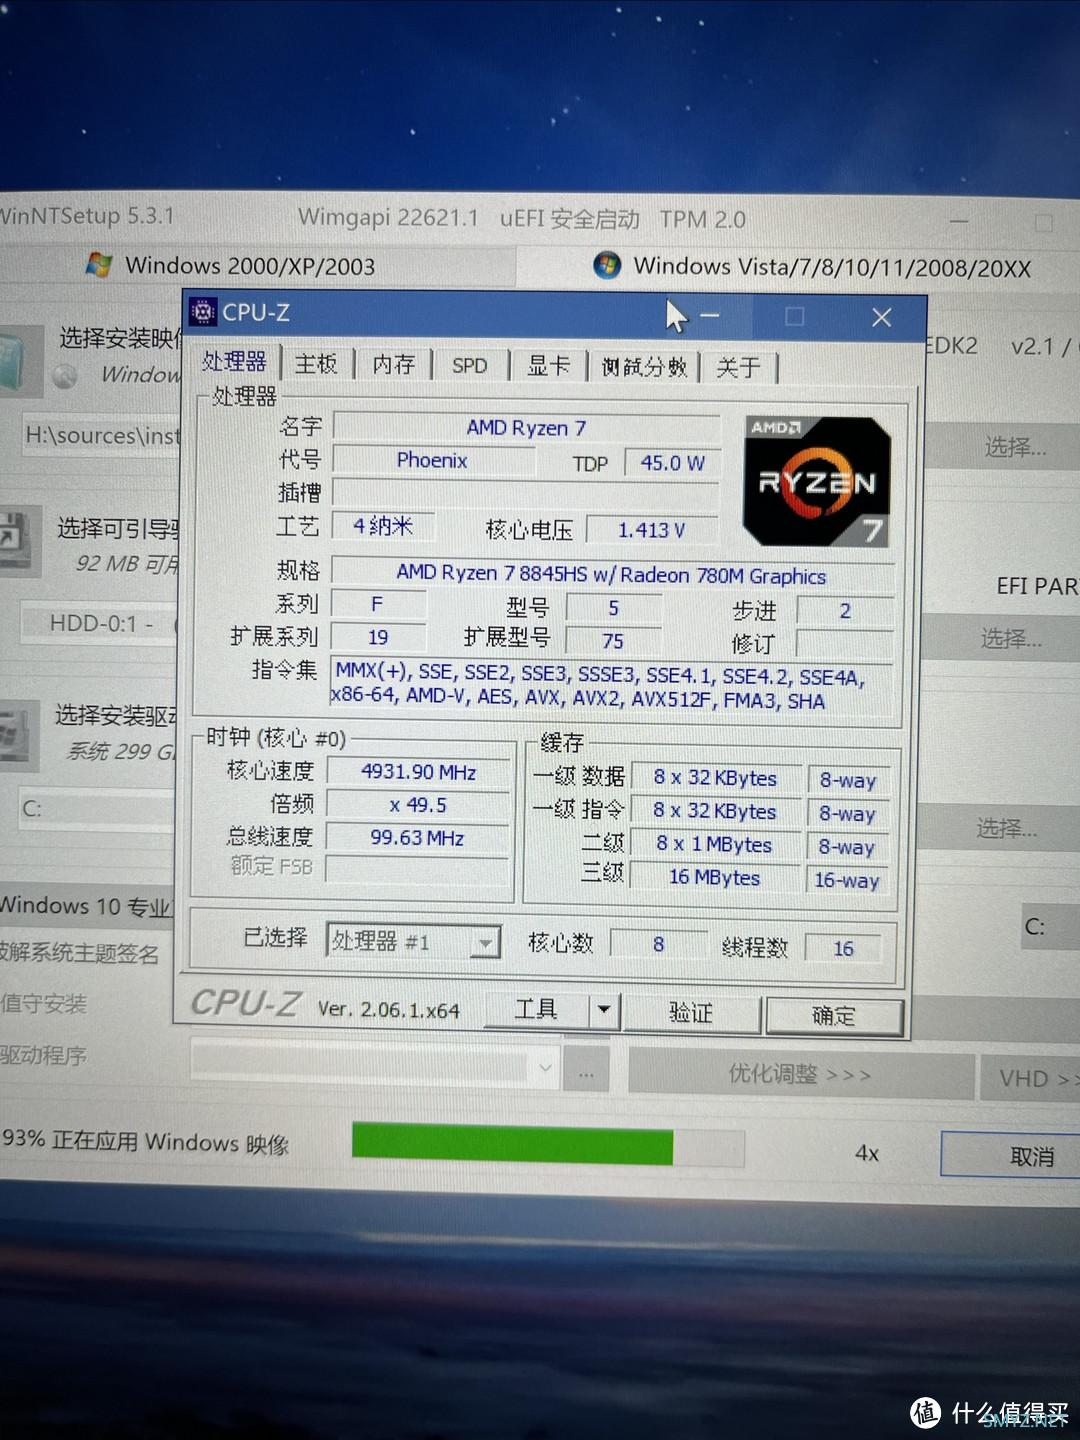1080x1440 pixels.
Task: Click the Windows Vista orb icon
Action: (x=607, y=266)
